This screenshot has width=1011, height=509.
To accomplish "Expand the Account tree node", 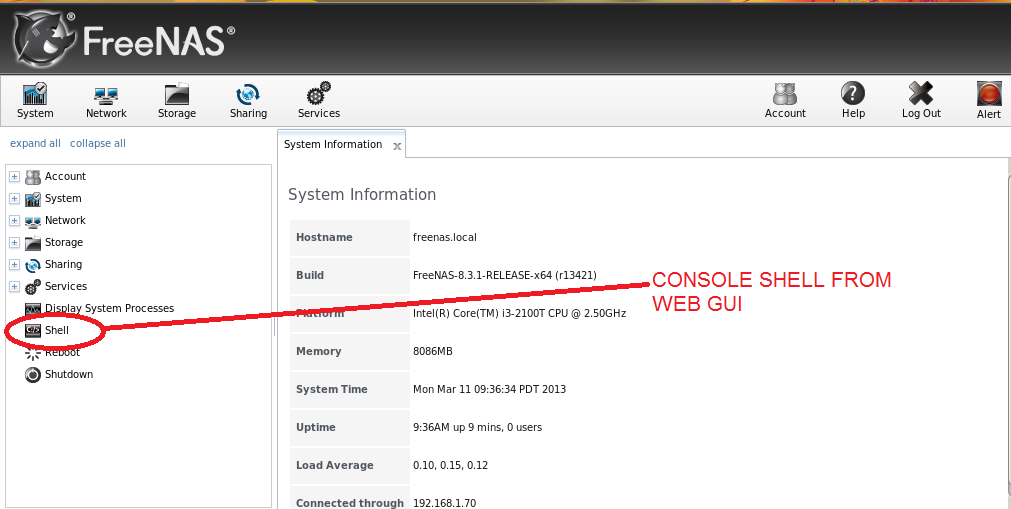I will coord(14,176).
